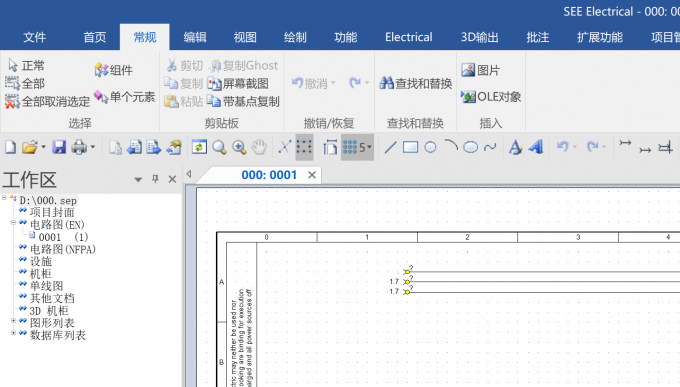Select the curve spline tool
680x387 pixels.
tap(490, 148)
